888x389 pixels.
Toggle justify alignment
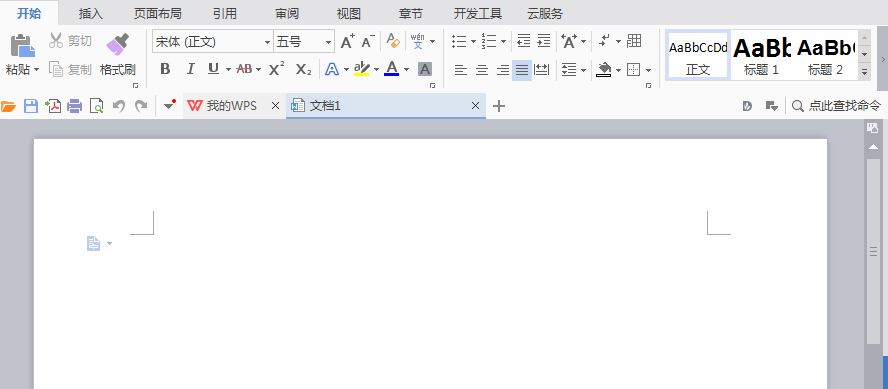[x=522, y=70]
